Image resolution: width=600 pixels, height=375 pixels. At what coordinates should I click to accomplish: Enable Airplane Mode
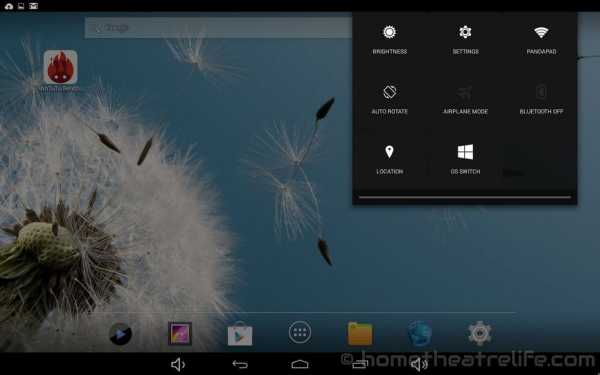pyautogui.click(x=465, y=99)
